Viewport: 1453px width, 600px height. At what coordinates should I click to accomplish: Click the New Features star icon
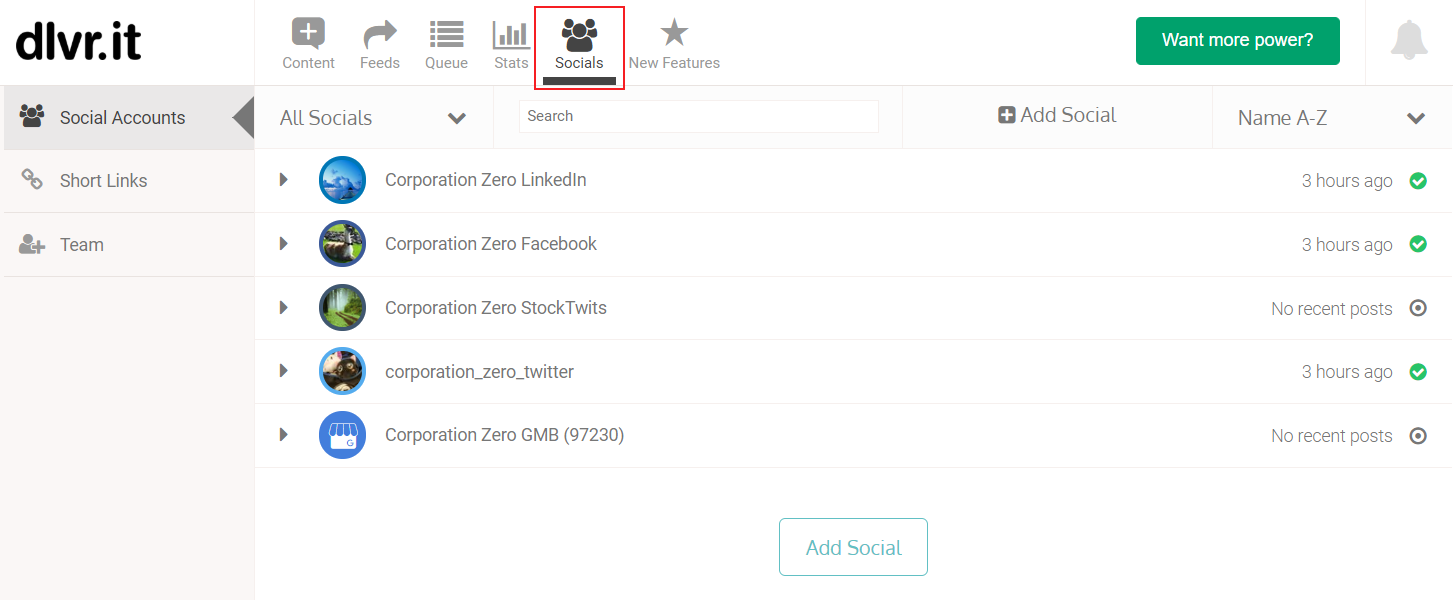tap(674, 34)
